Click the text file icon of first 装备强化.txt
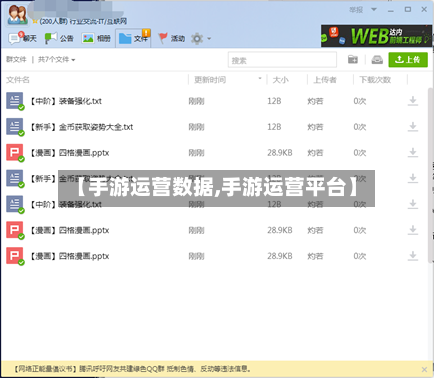Screen dimensions: 434x378 (x=15, y=101)
